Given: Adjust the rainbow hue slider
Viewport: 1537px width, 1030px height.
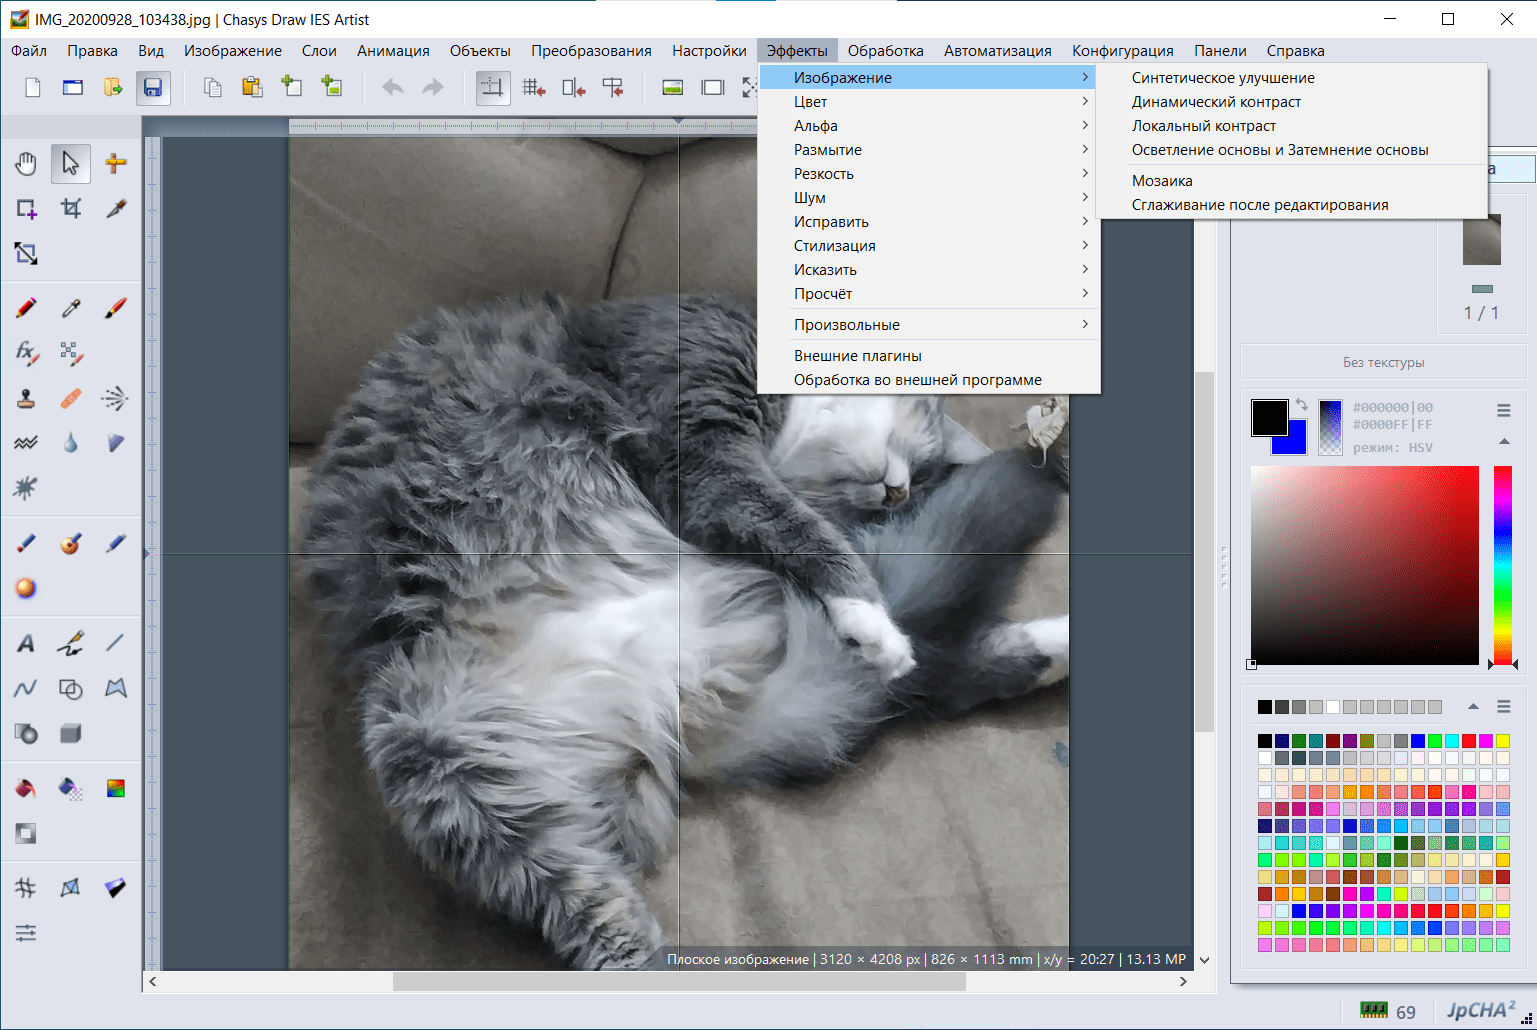Looking at the screenshot, I should tap(1502, 565).
